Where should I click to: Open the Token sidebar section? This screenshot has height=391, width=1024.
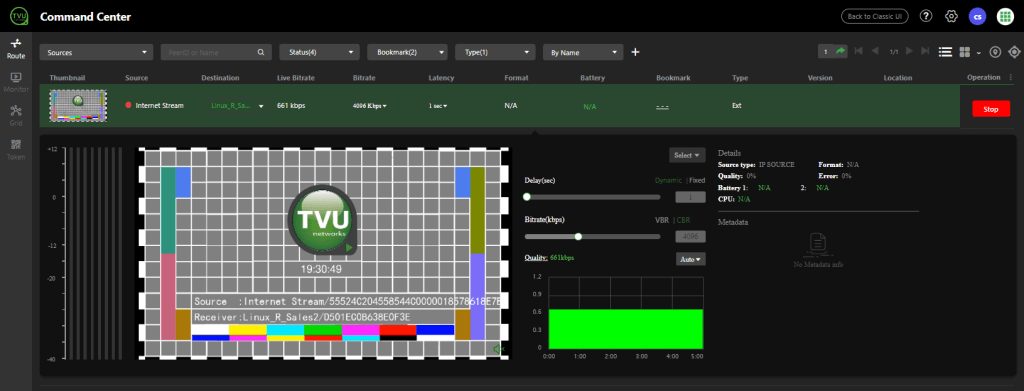[16, 150]
